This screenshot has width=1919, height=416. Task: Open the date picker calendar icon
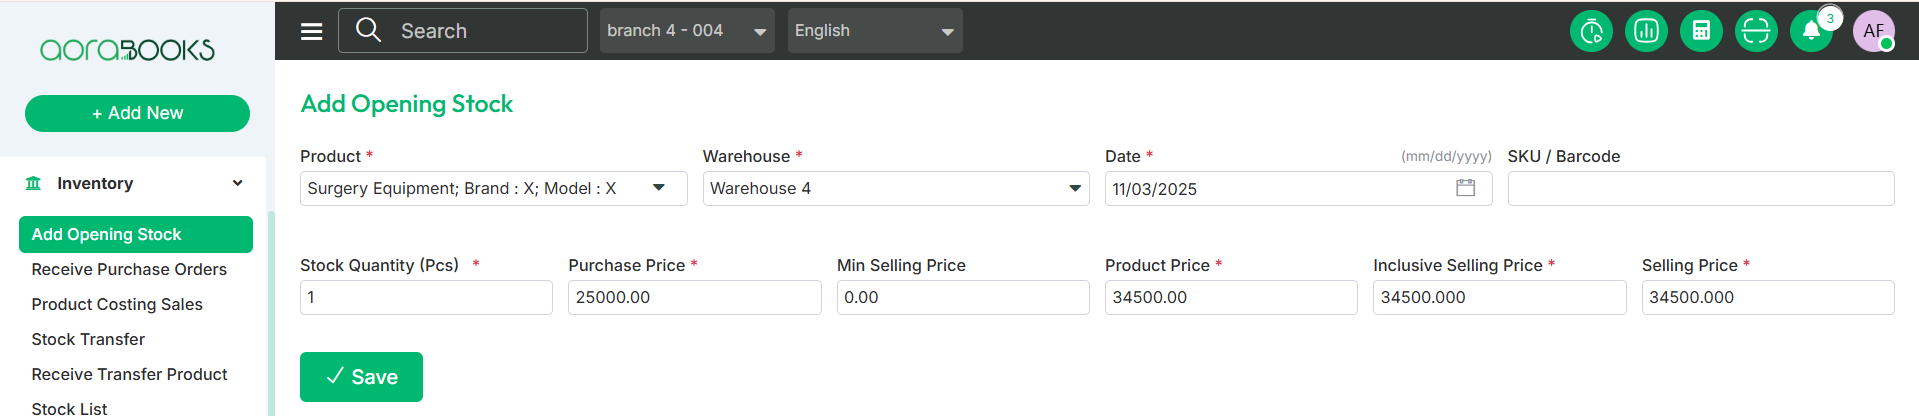[1465, 188]
